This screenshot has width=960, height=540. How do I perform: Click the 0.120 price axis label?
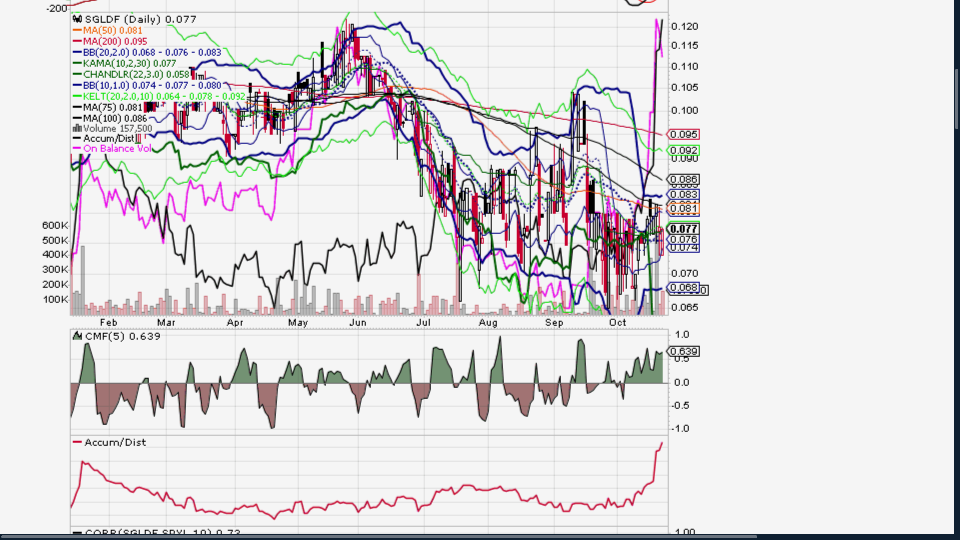684,27
